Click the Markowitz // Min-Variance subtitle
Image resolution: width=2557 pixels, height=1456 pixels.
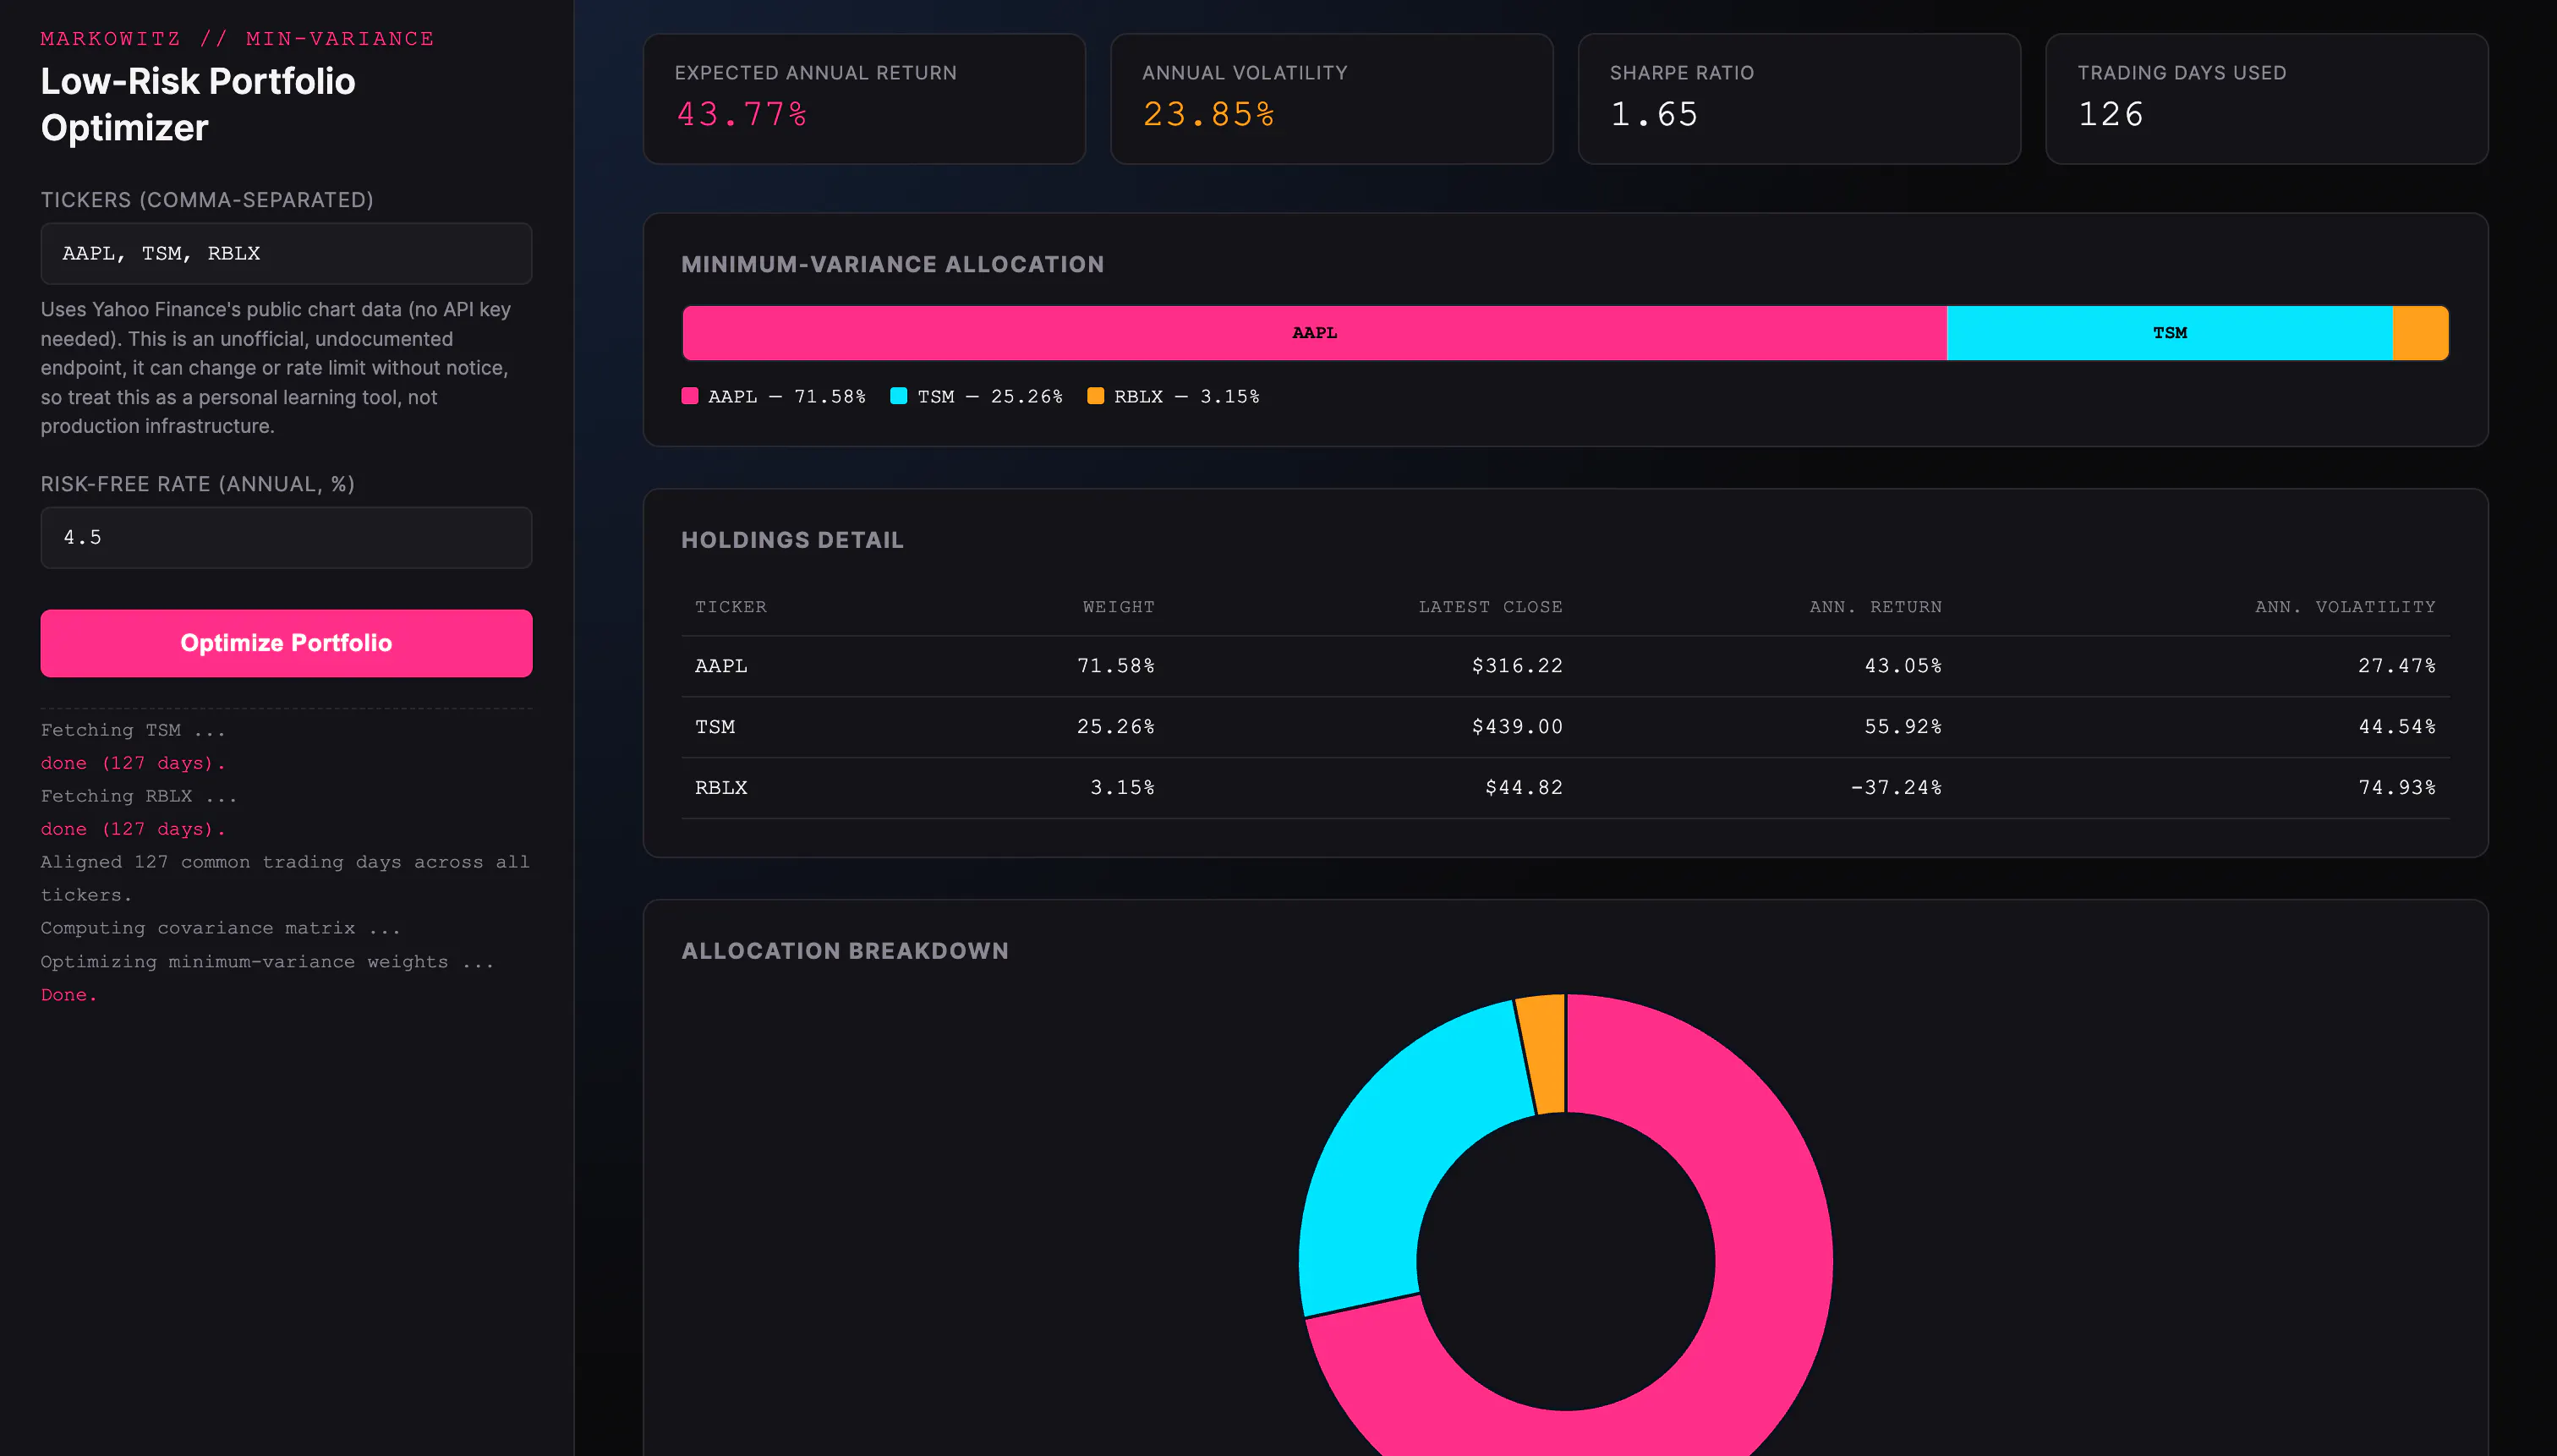click(238, 39)
